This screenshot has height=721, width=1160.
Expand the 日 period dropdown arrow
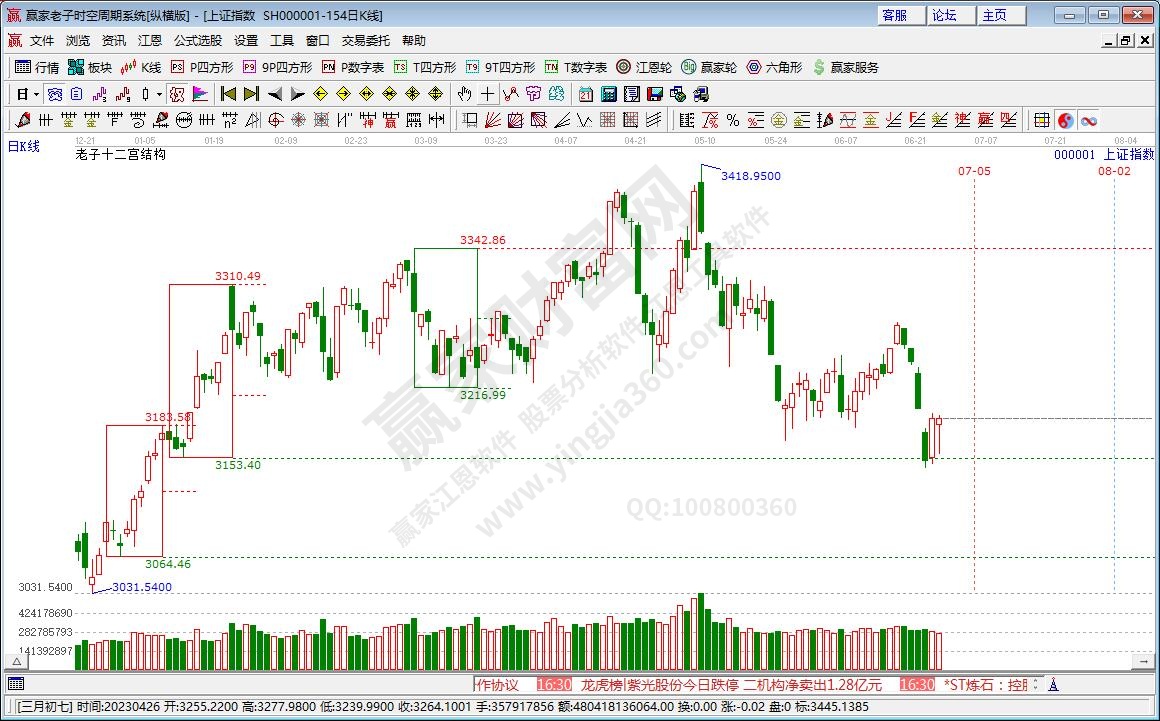36,94
